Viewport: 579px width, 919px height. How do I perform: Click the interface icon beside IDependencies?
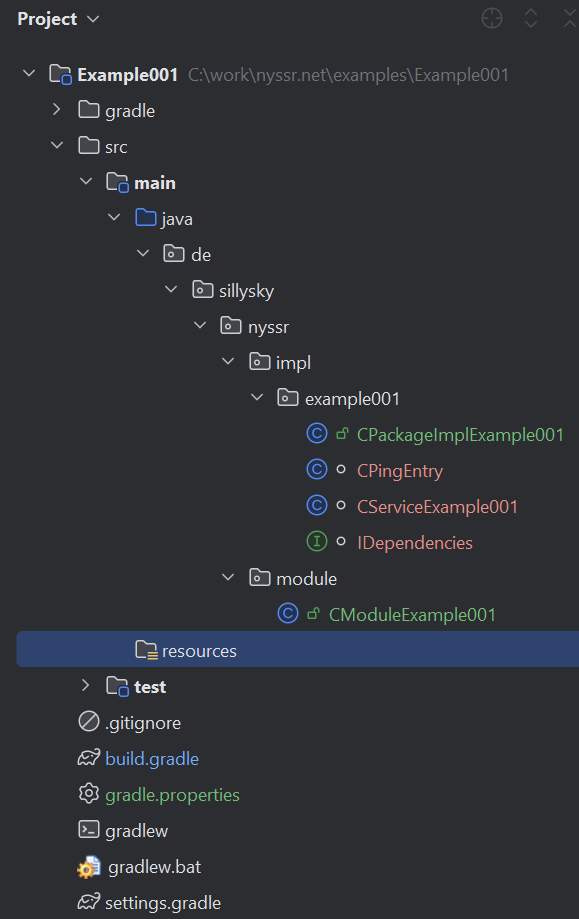316,542
